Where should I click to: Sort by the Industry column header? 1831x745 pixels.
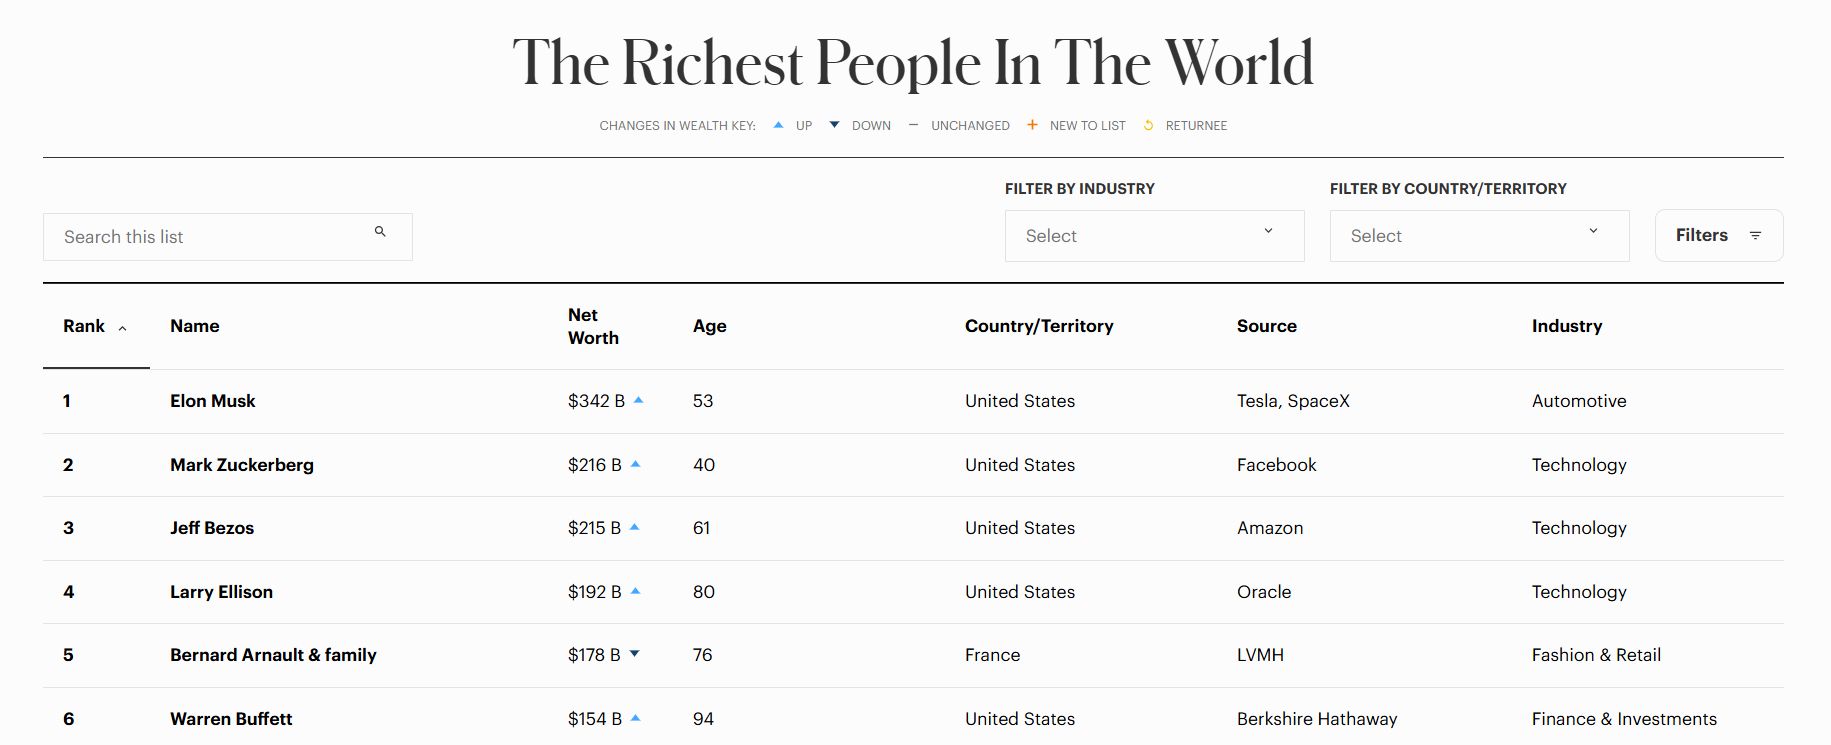pos(1566,326)
